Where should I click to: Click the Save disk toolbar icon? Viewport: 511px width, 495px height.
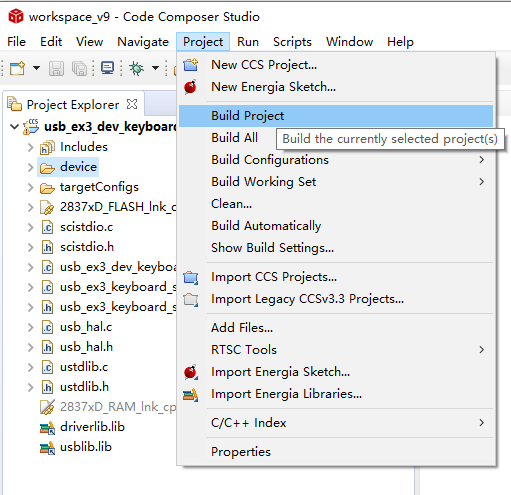tap(56, 68)
